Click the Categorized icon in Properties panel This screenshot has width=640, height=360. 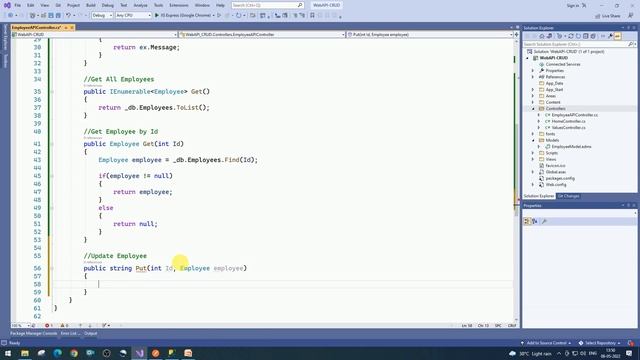pos(527,221)
